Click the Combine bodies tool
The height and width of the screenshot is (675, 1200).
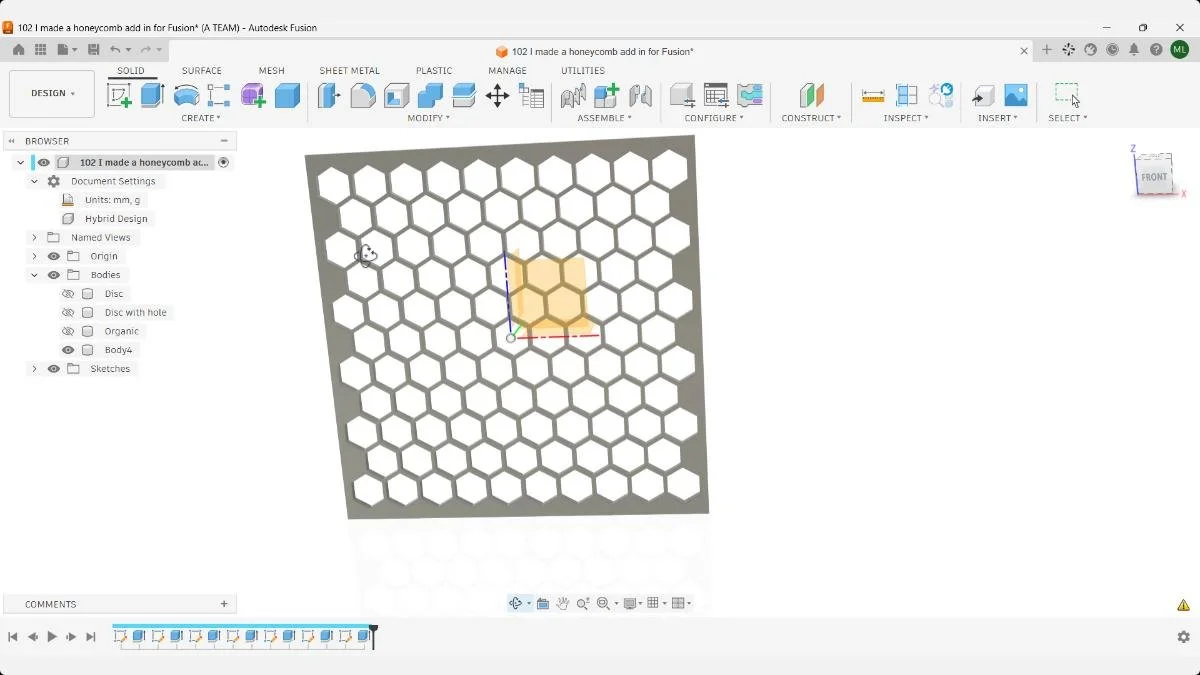pos(430,95)
